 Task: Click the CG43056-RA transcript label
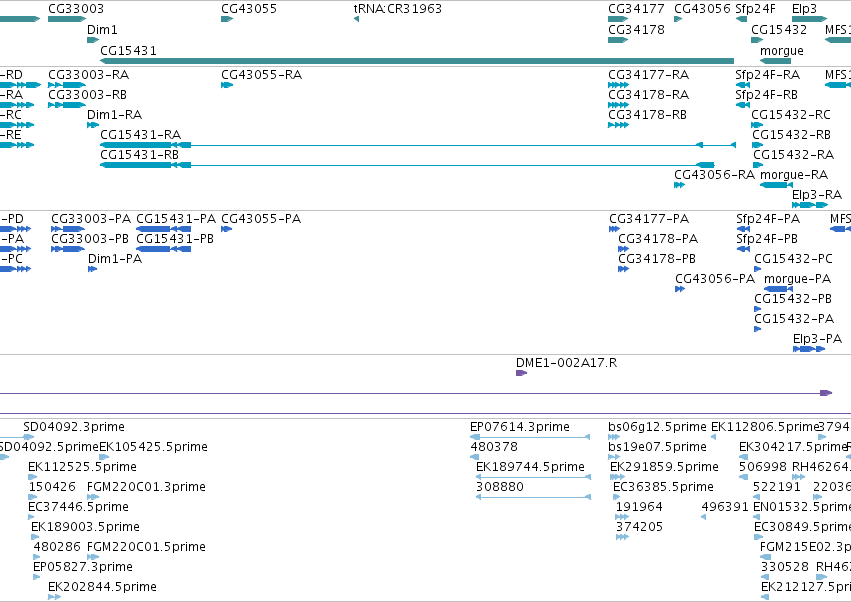tap(714, 174)
